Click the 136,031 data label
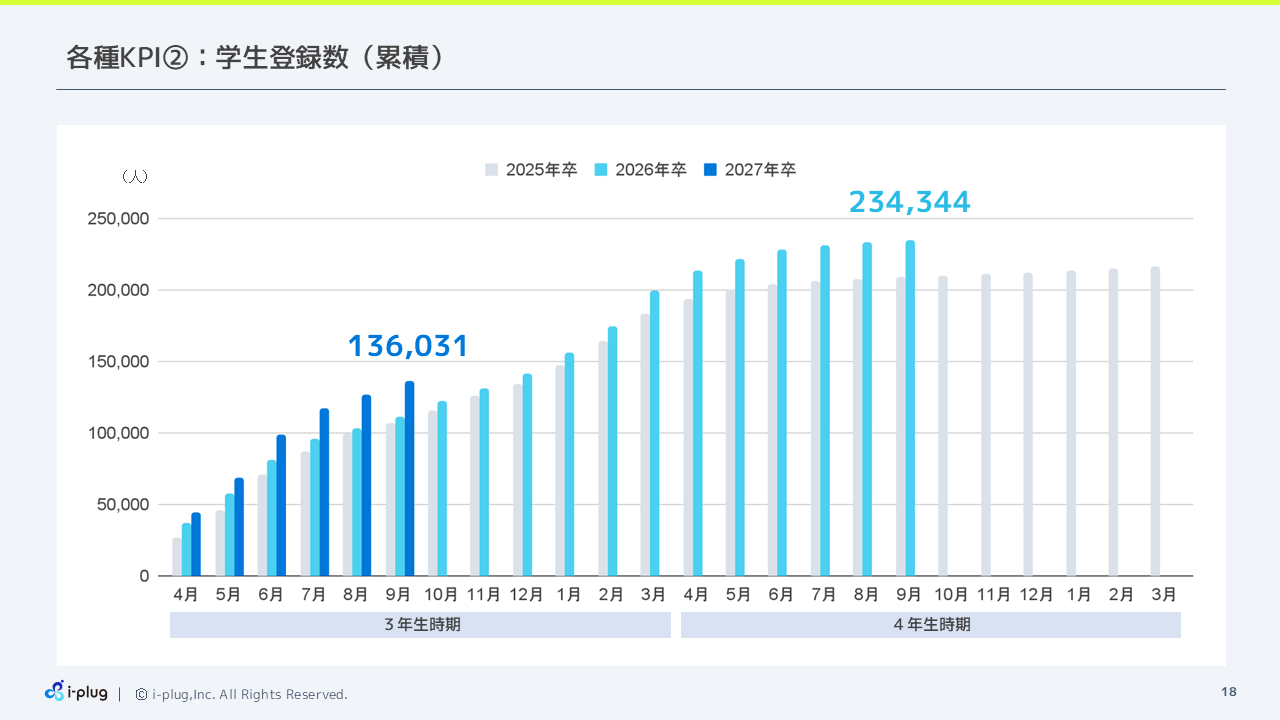Image resolution: width=1280 pixels, height=720 pixels. tap(407, 345)
